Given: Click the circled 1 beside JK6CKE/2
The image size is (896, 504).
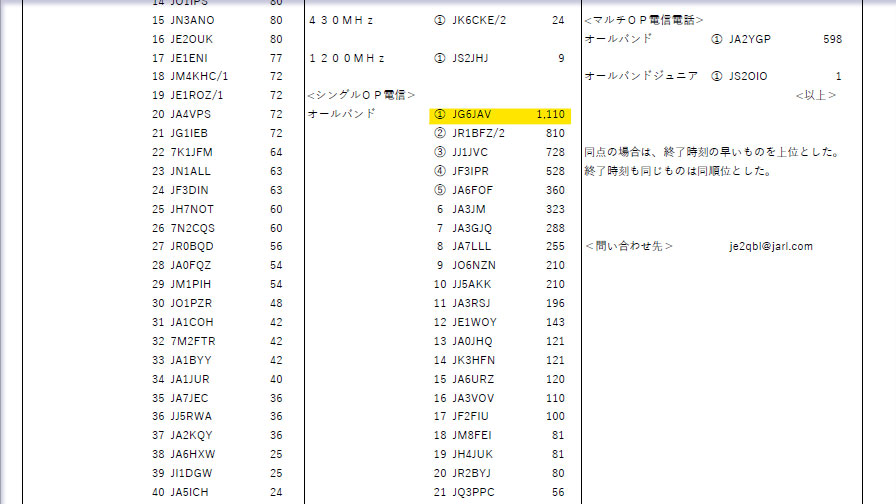Looking at the screenshot, I should 440,19.
